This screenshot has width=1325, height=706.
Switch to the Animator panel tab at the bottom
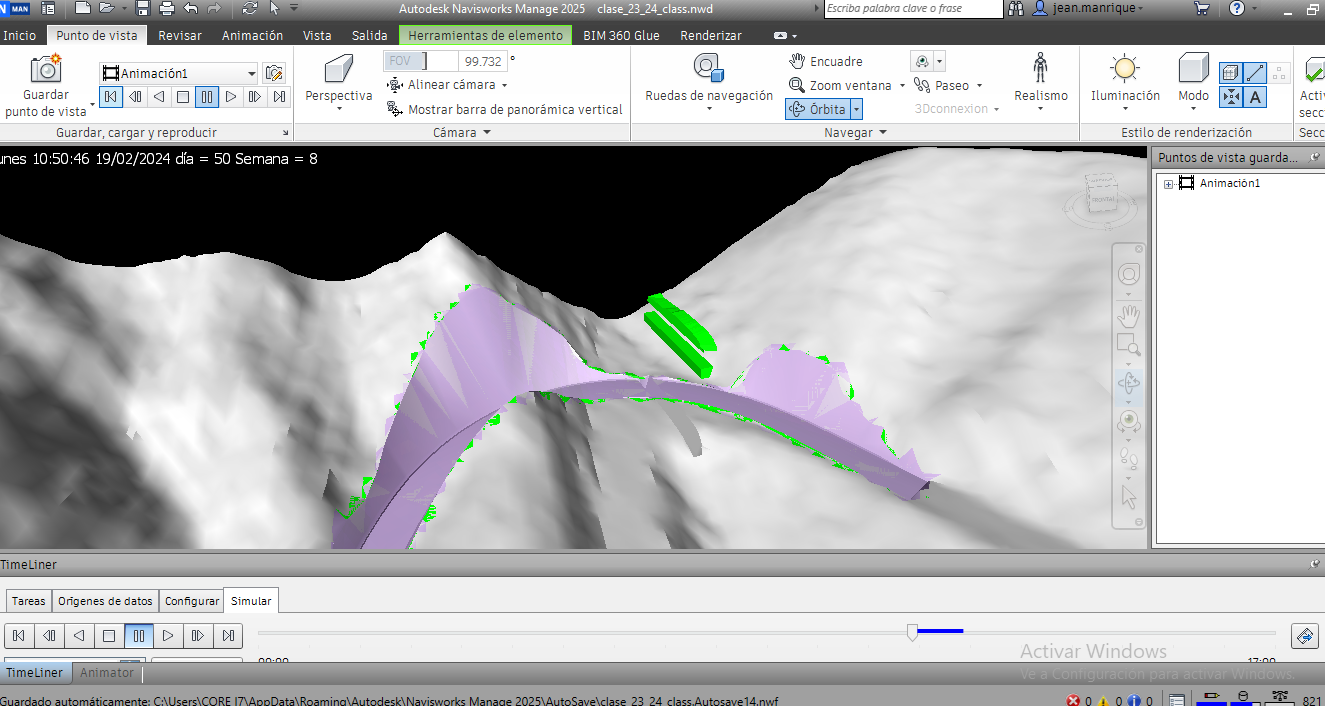point(107,673)
